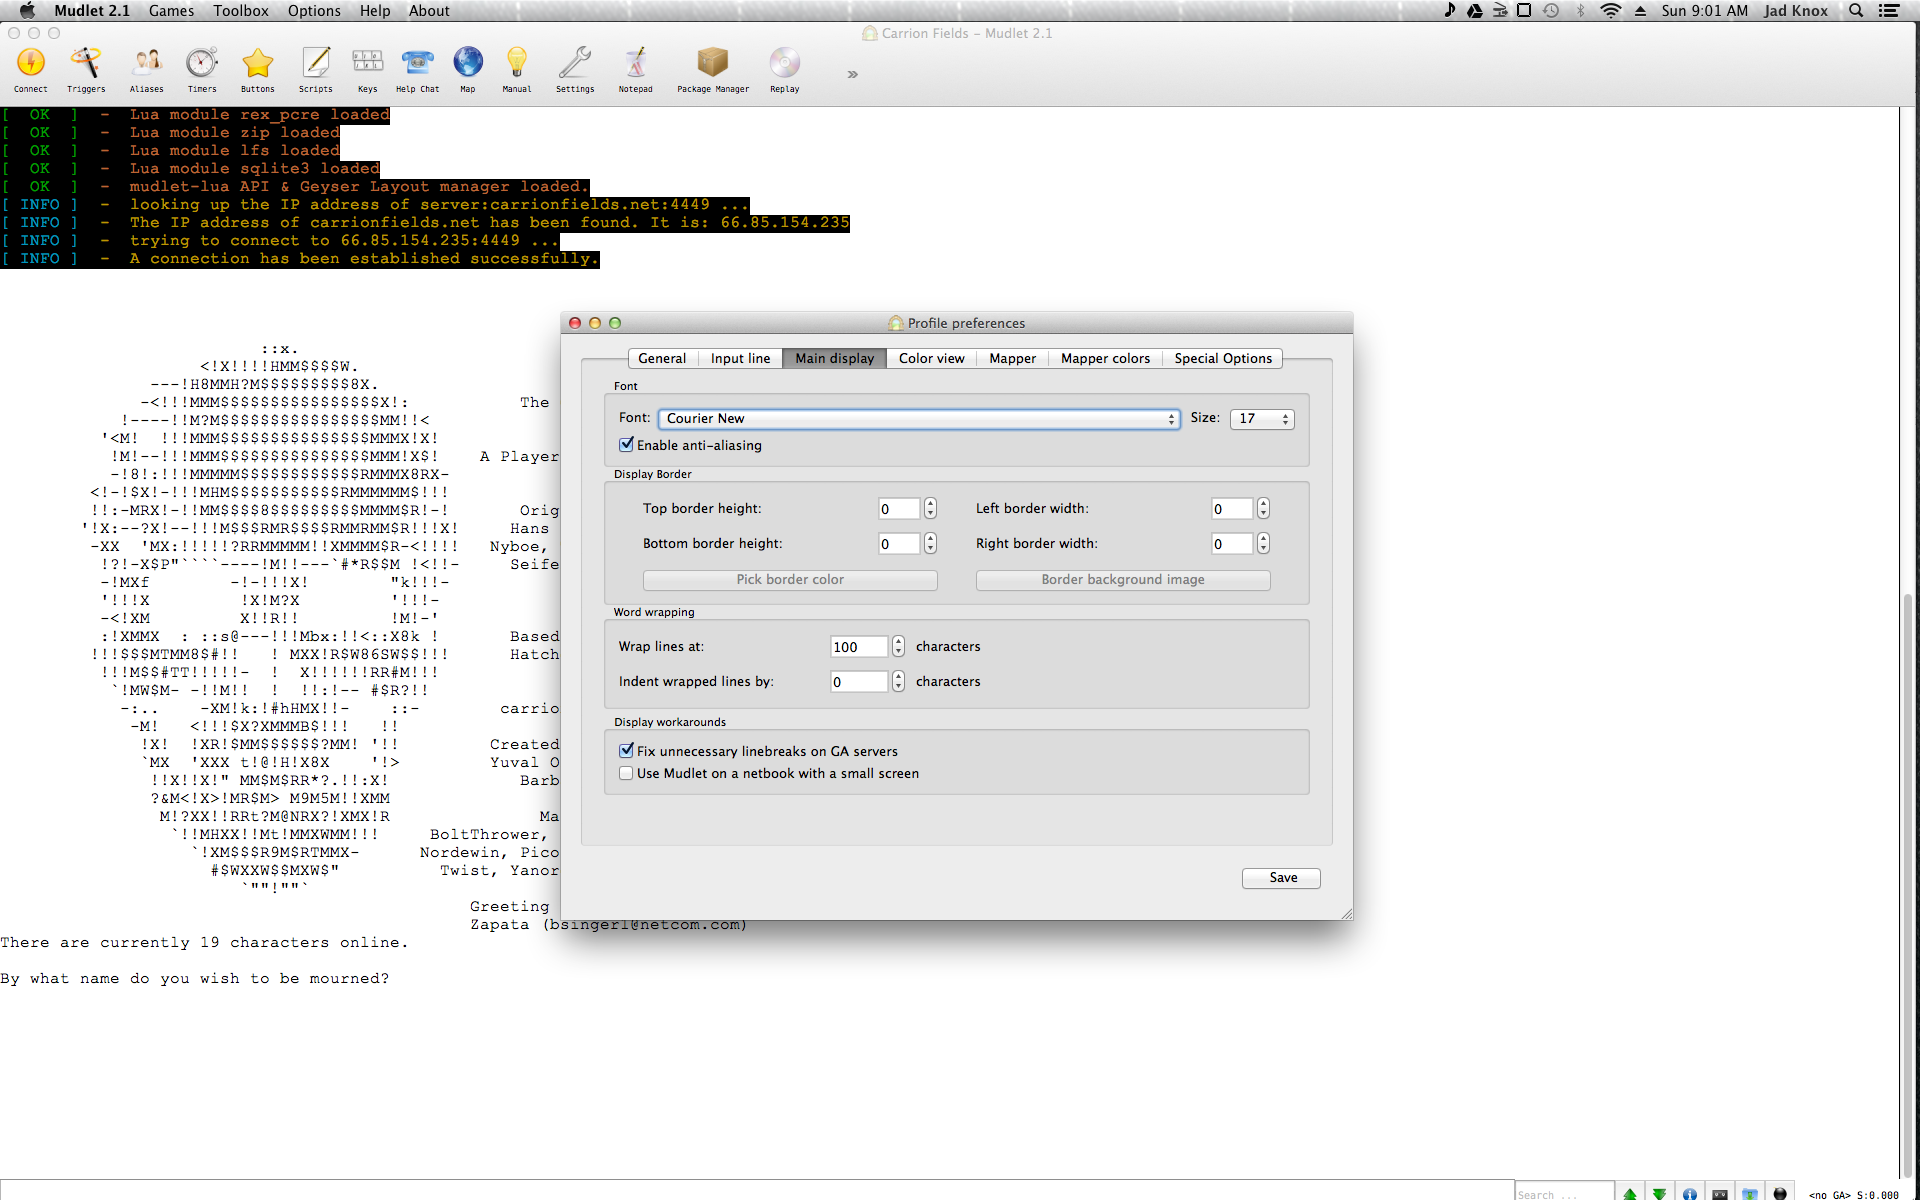
Task: Click Top border height stepper arrows
Action: pyautogui.click(x=931, y=509)
